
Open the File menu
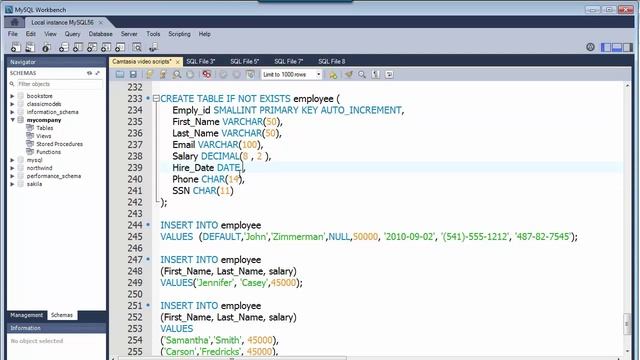[x=13, y=34]
